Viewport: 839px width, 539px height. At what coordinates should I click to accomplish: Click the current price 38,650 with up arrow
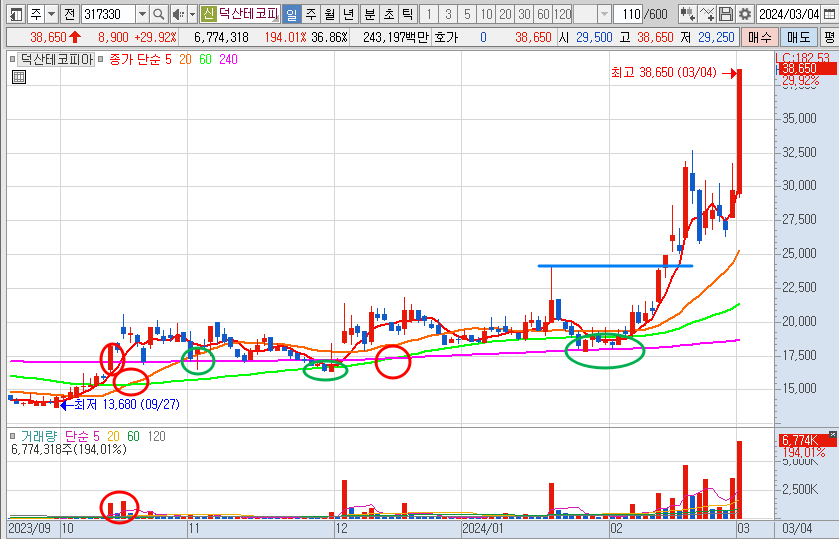56,37
